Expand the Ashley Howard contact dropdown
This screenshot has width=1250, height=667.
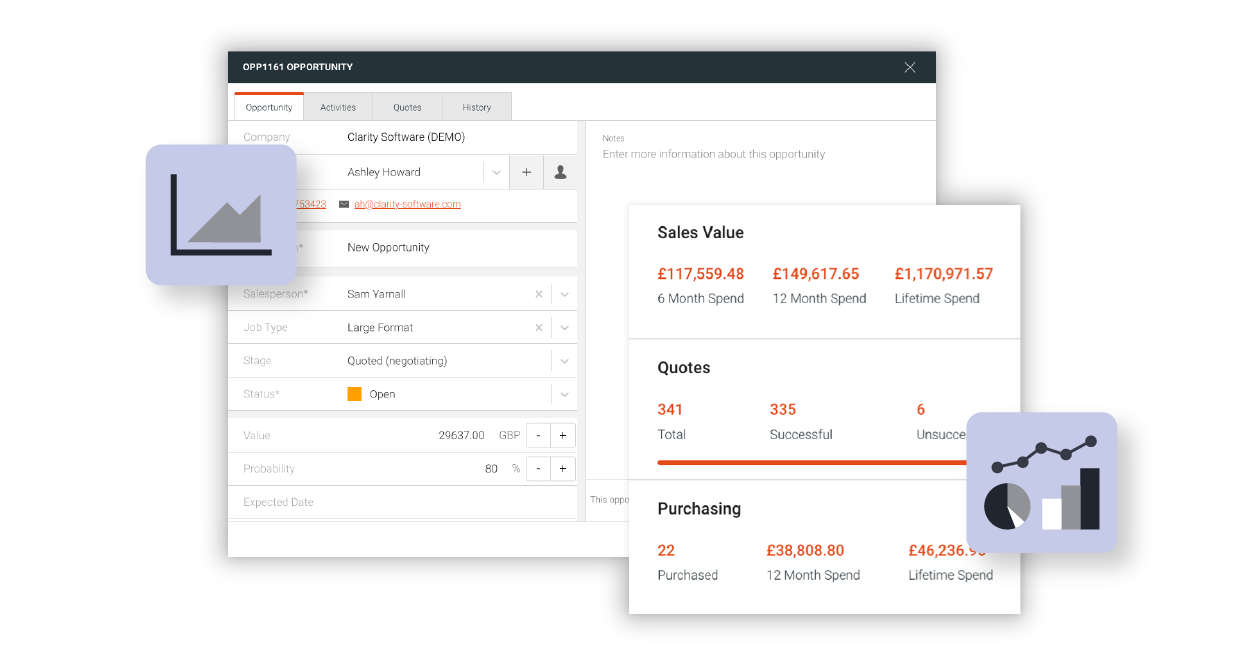(496, 172)
